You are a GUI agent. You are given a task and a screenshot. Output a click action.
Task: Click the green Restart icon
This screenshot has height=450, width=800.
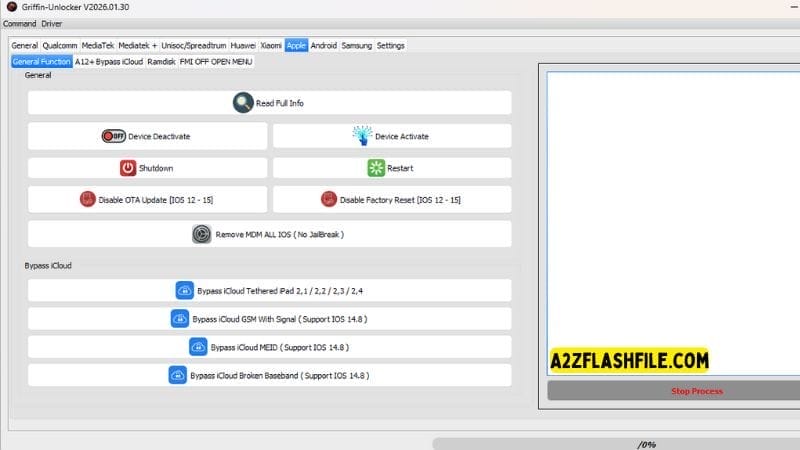(x=376, y=168)
